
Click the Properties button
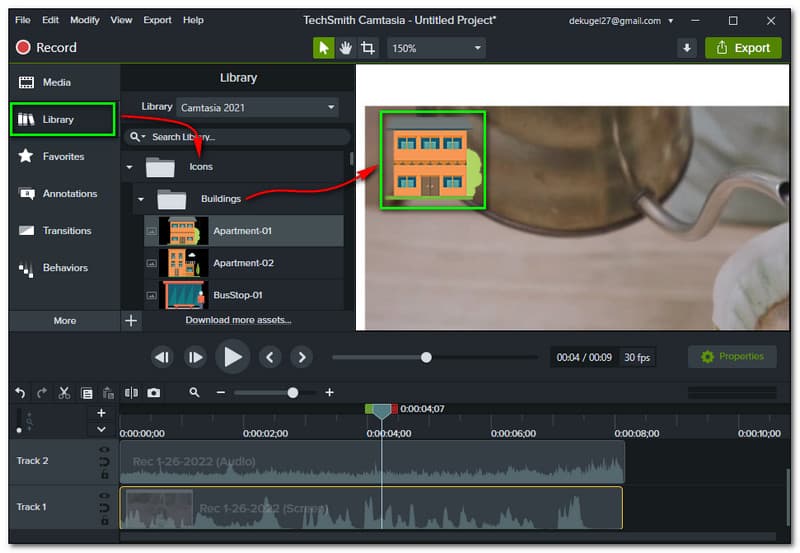pyautogui.click(x=732, y=357)
